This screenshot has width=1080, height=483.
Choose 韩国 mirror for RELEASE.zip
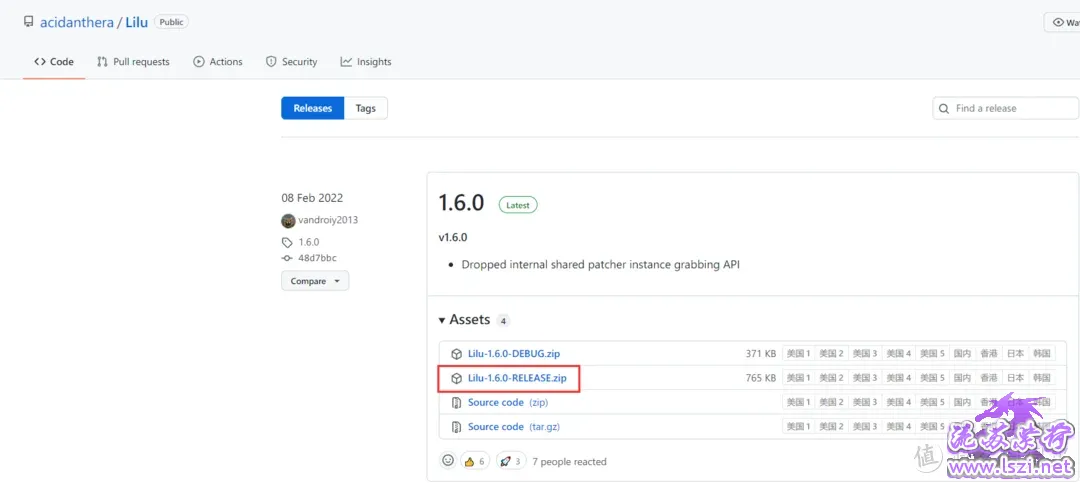tap(1041, 378)
